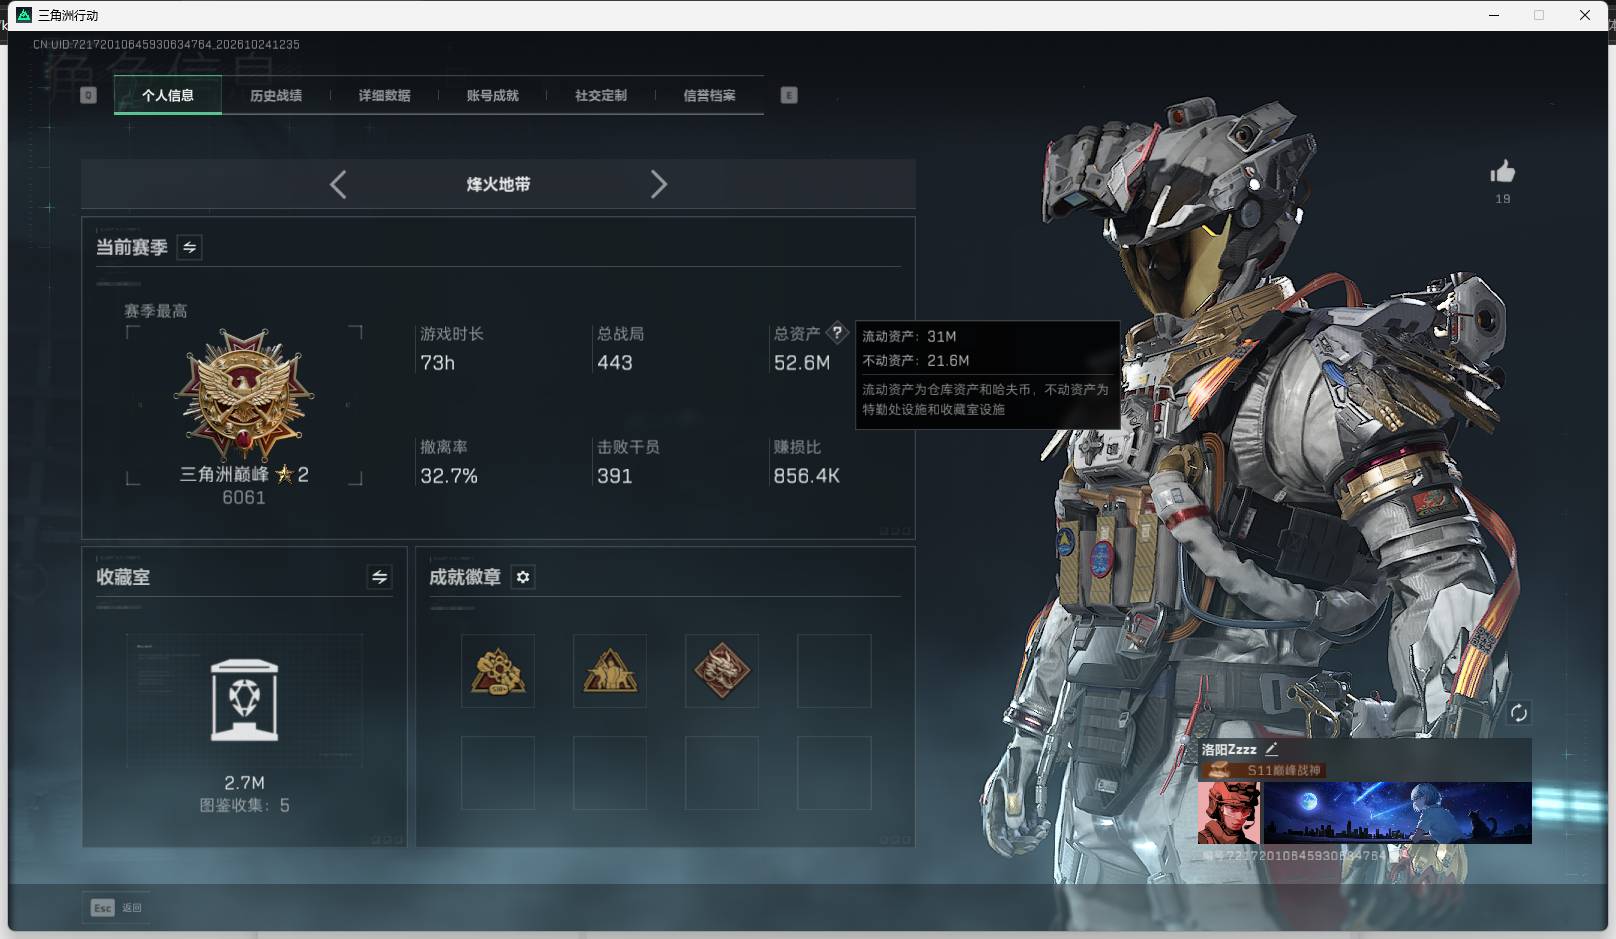Click the E key tab-switch icon

pos(789,95)
